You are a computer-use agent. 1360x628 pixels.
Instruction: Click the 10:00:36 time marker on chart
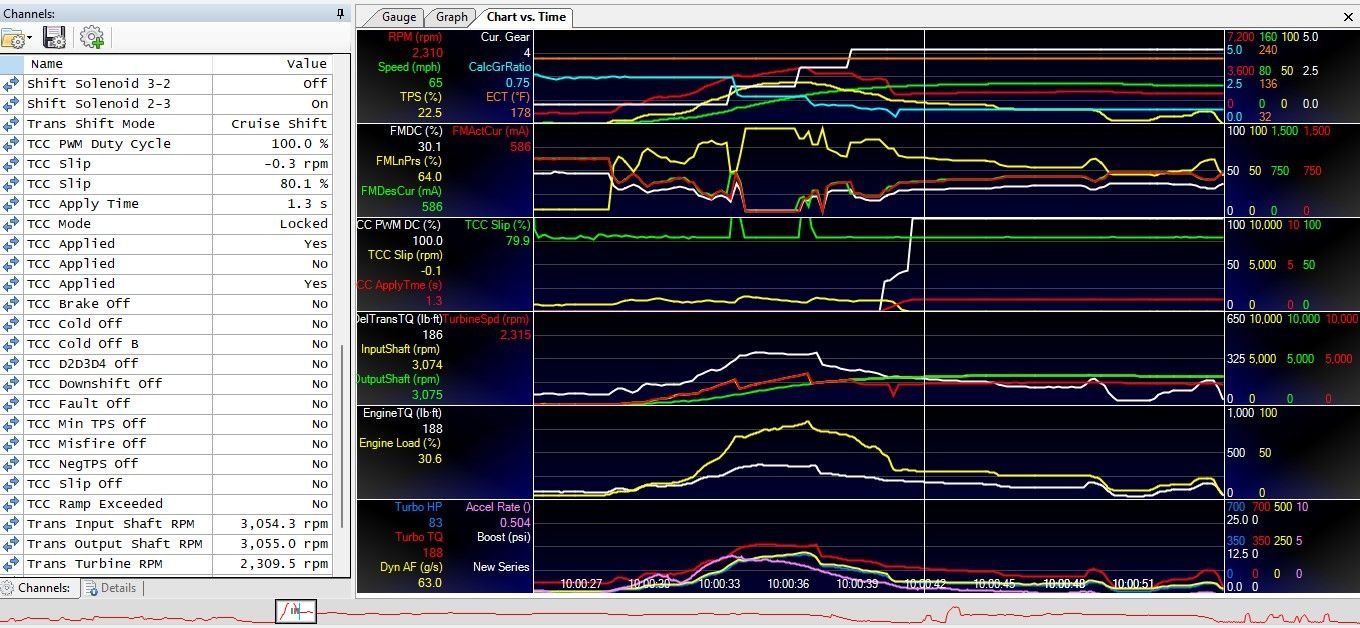pos(788,584)
